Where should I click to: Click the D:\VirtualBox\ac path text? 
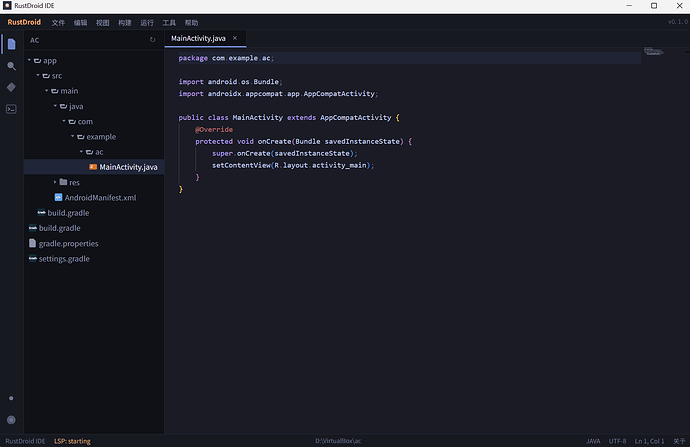pos(338,441)
